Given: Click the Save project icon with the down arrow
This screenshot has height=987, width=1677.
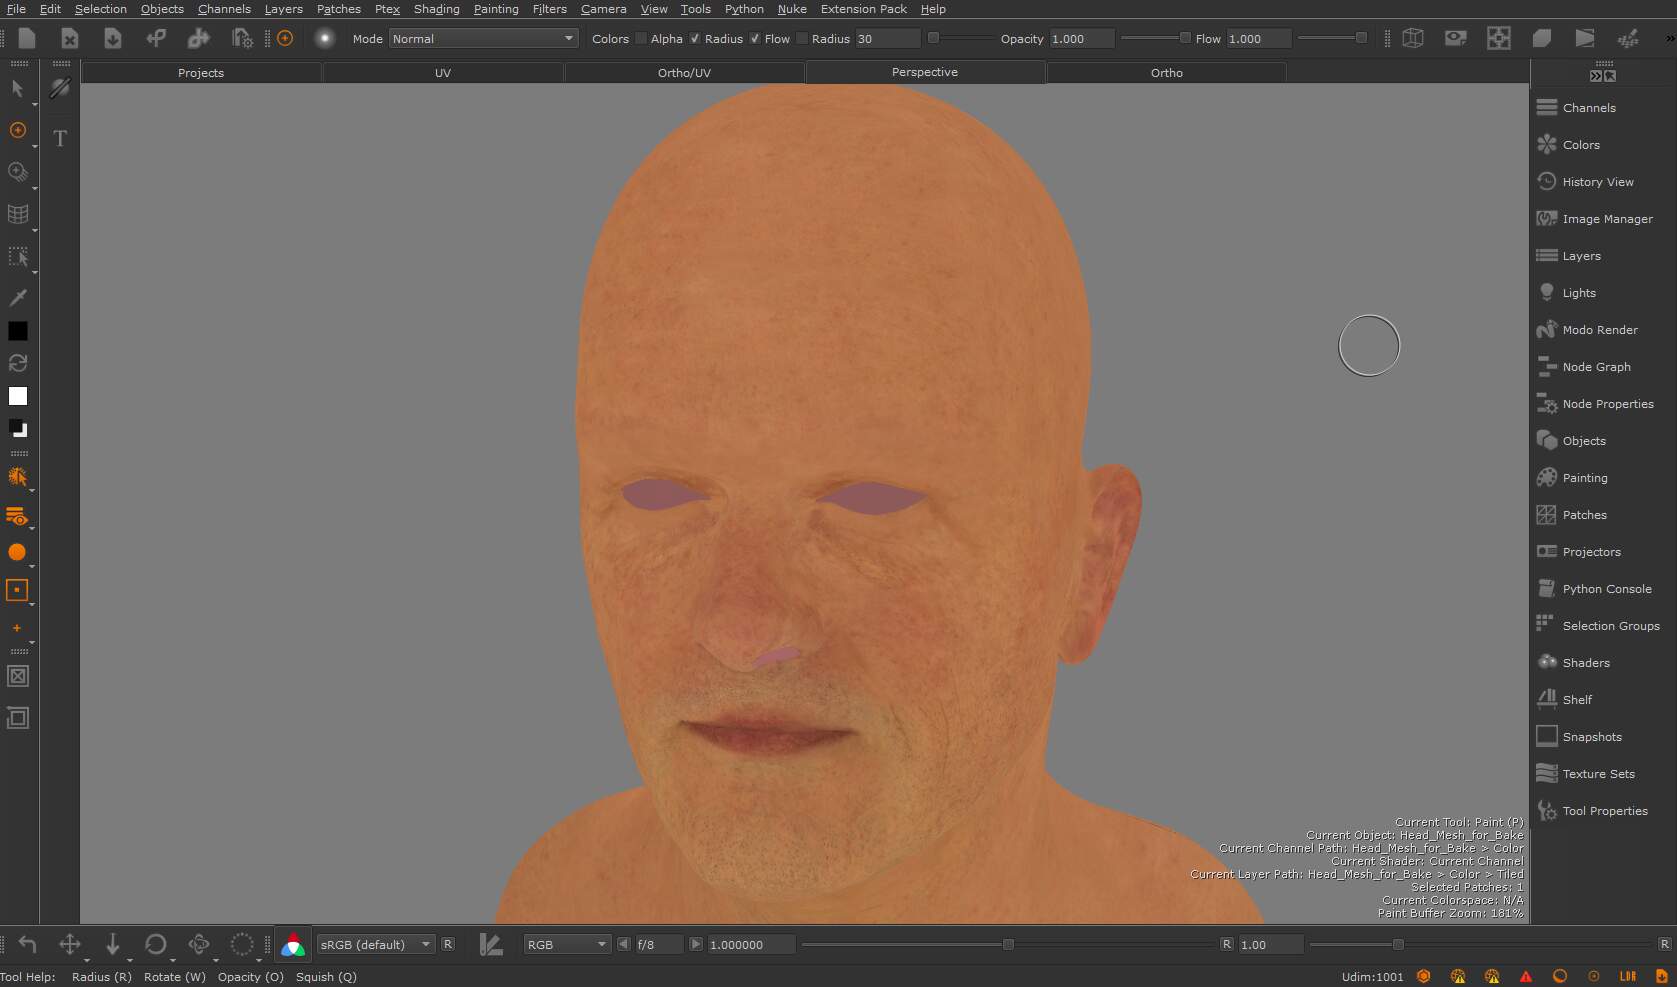Looking at the screenshot, I should coord(112,38).
